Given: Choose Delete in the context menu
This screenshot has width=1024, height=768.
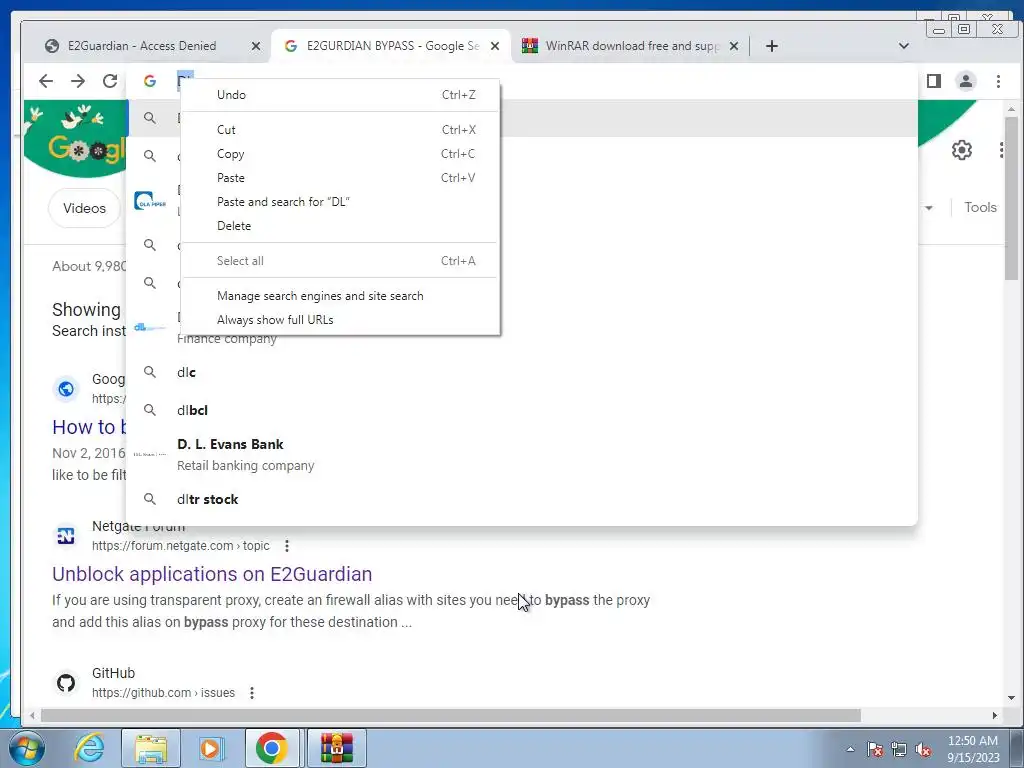Looking at the screenshot, I should point(340,226).
